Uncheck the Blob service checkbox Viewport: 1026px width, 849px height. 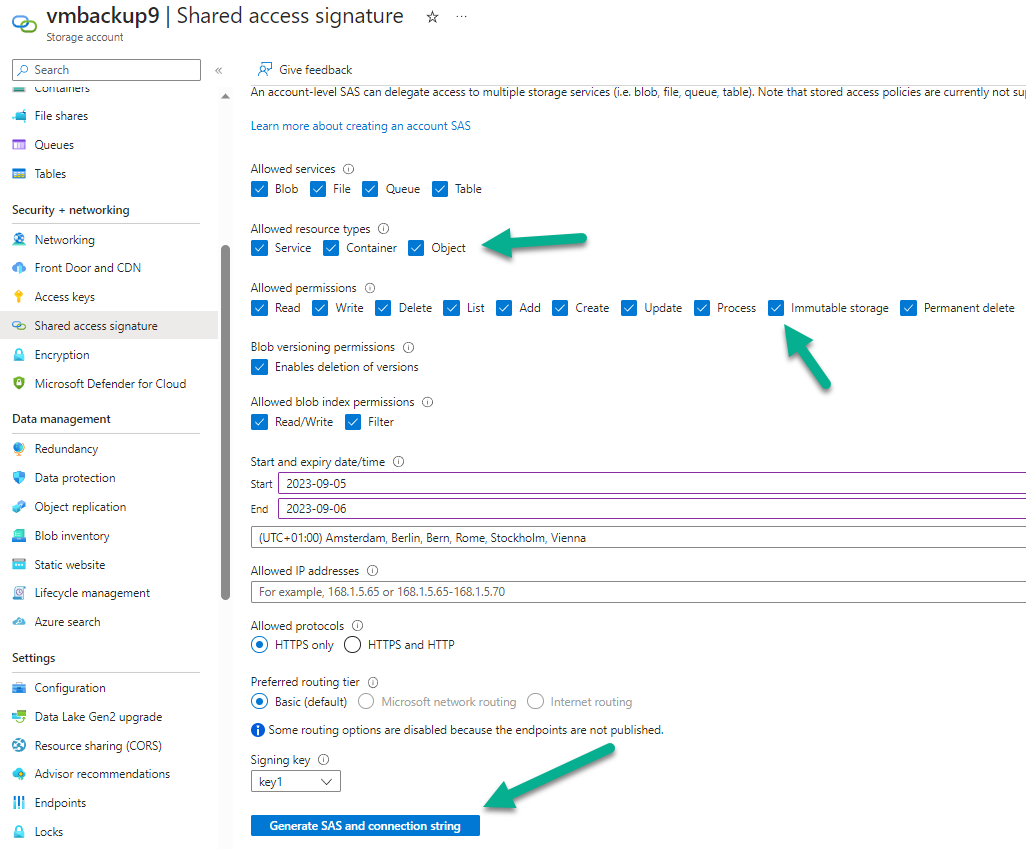tap(259, 189)
